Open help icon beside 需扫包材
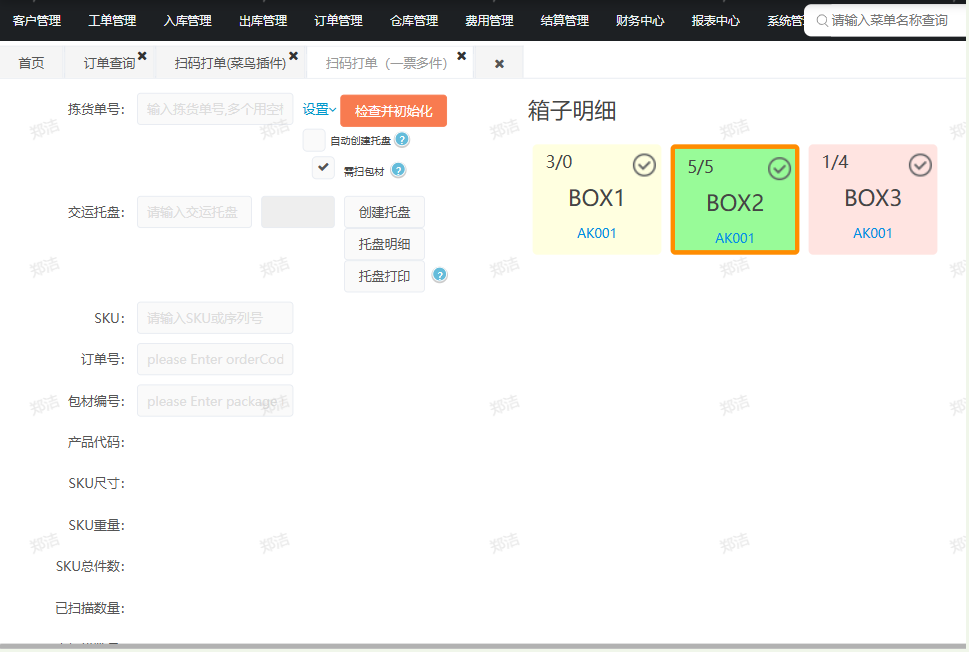Image resolution: width=969 pixels, height=652 pixels. pyautogui.click(x=399, y=170)
